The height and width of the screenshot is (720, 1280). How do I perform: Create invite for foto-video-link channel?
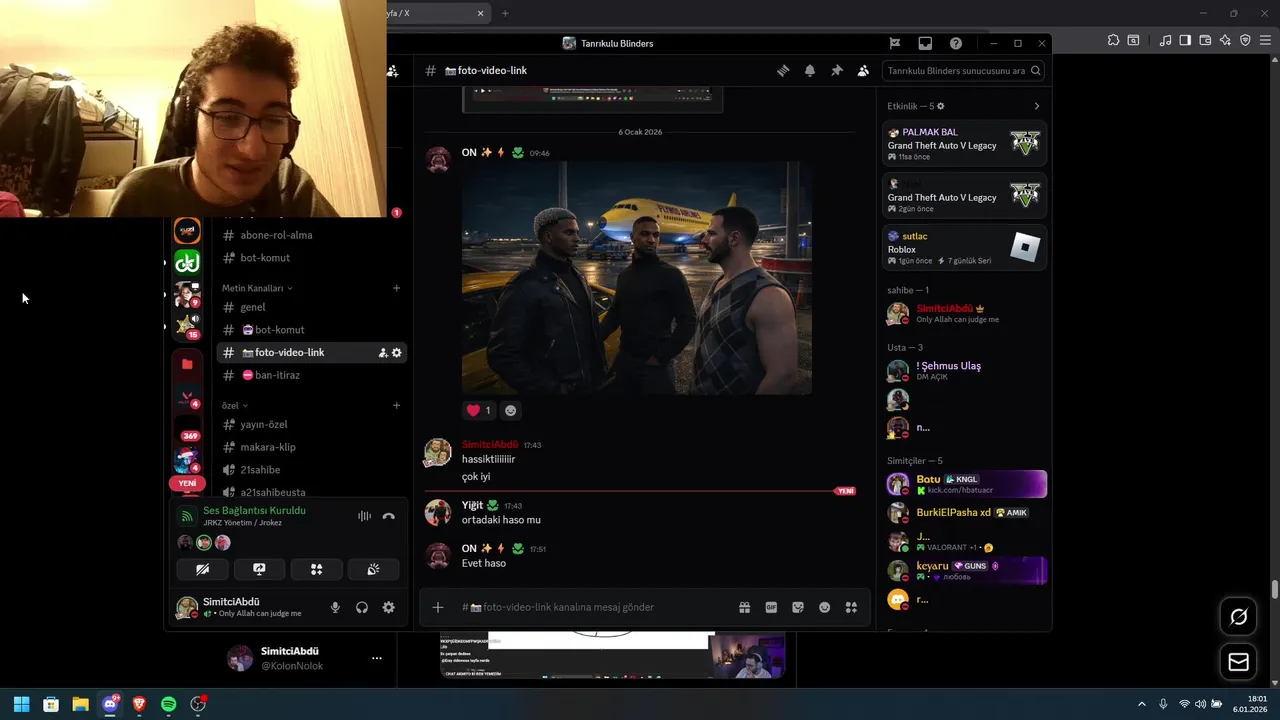point(383,353)
